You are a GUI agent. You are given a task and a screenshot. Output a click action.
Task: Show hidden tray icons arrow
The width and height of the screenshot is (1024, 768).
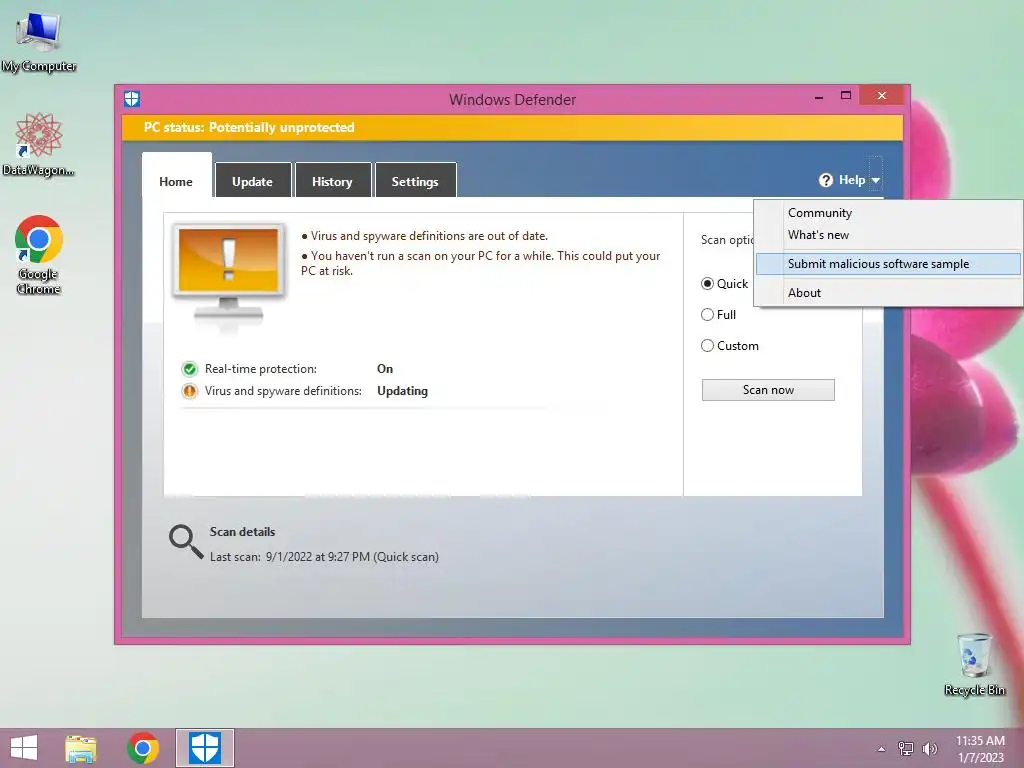[x=882, y=749]
